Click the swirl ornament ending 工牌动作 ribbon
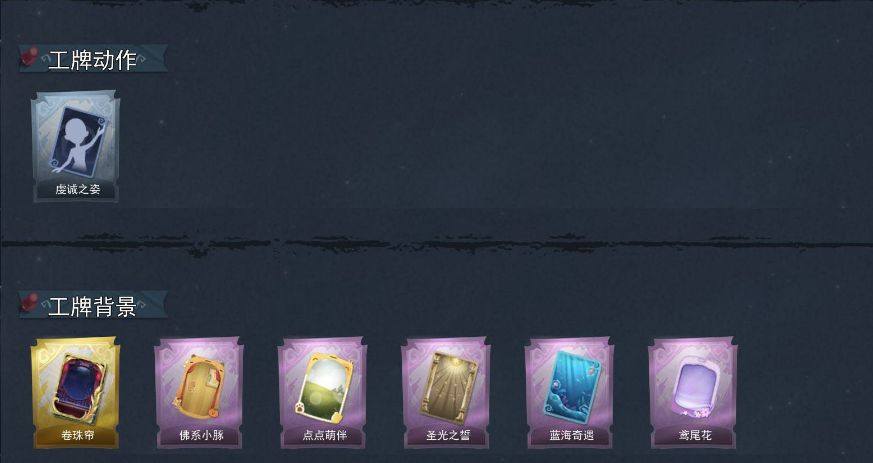Screen dimensions: 873x463 [x=142, y=58]
